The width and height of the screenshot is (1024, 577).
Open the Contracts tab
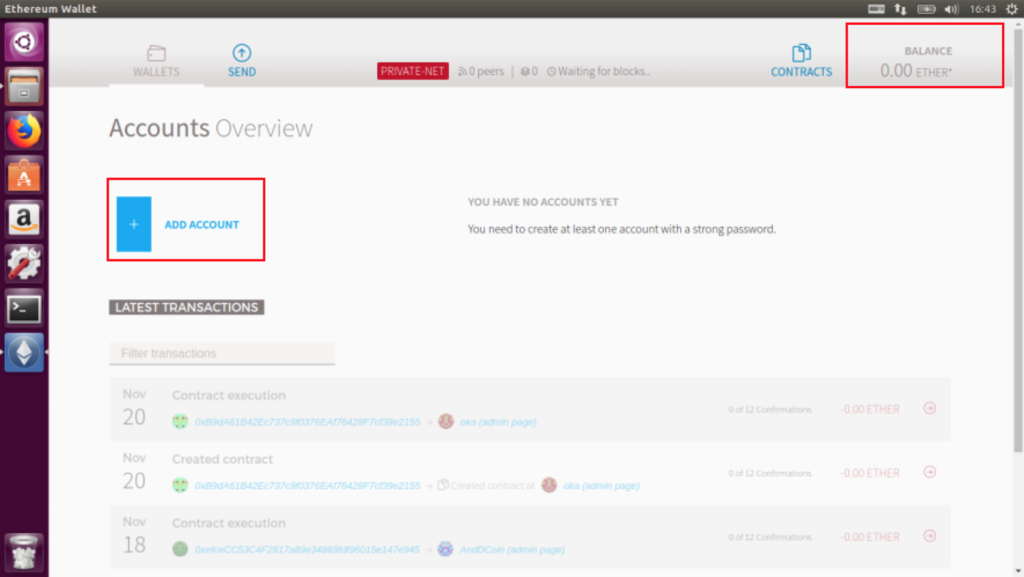click(801, 61)
